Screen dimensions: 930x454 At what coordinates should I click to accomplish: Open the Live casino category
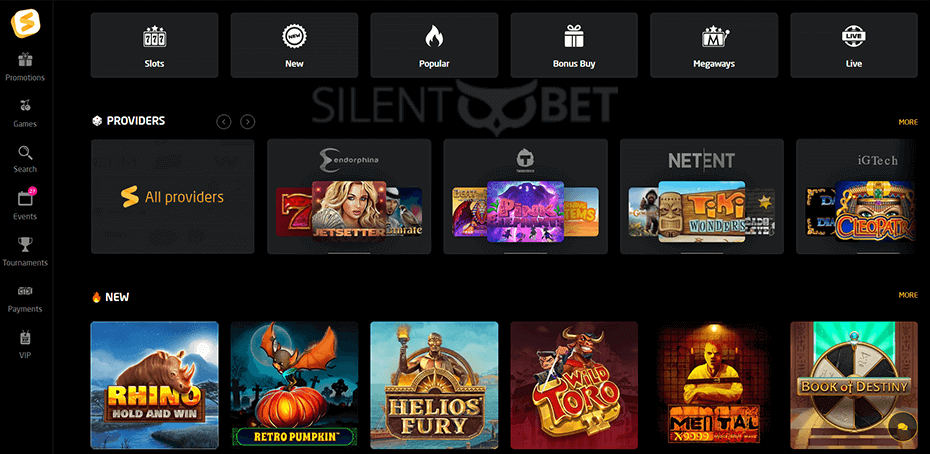coord(854,45)
